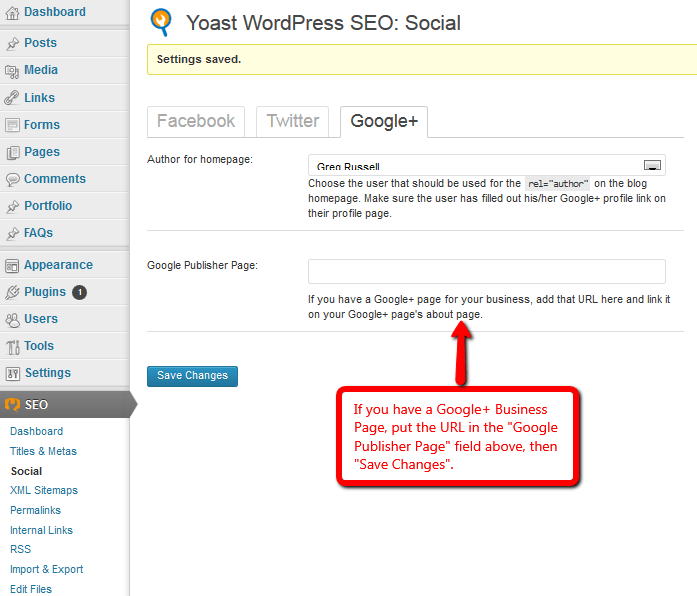Click the 'Settings saved.' notice text
The height and width of the screenshot is (596, 697).
[199, 59]
